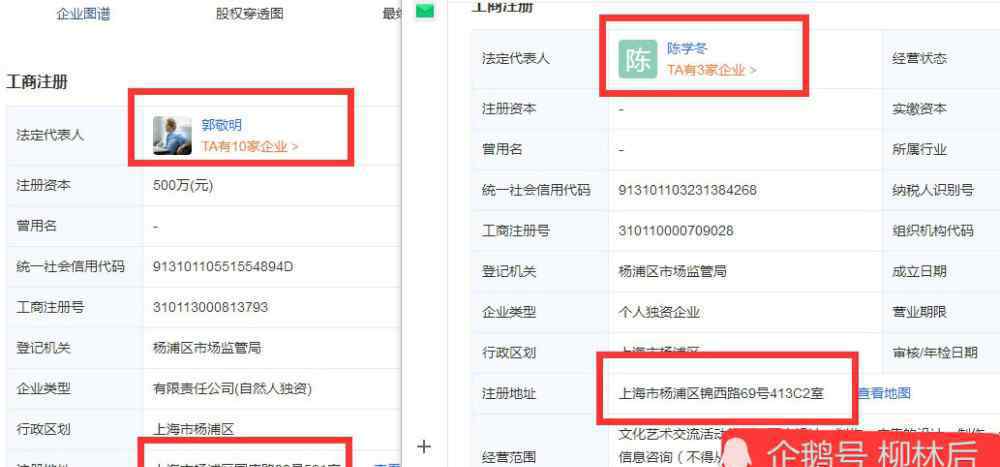Select registered capital value 500万(元)
Viewport: 1000px width, 467px height.
point(183,186)
